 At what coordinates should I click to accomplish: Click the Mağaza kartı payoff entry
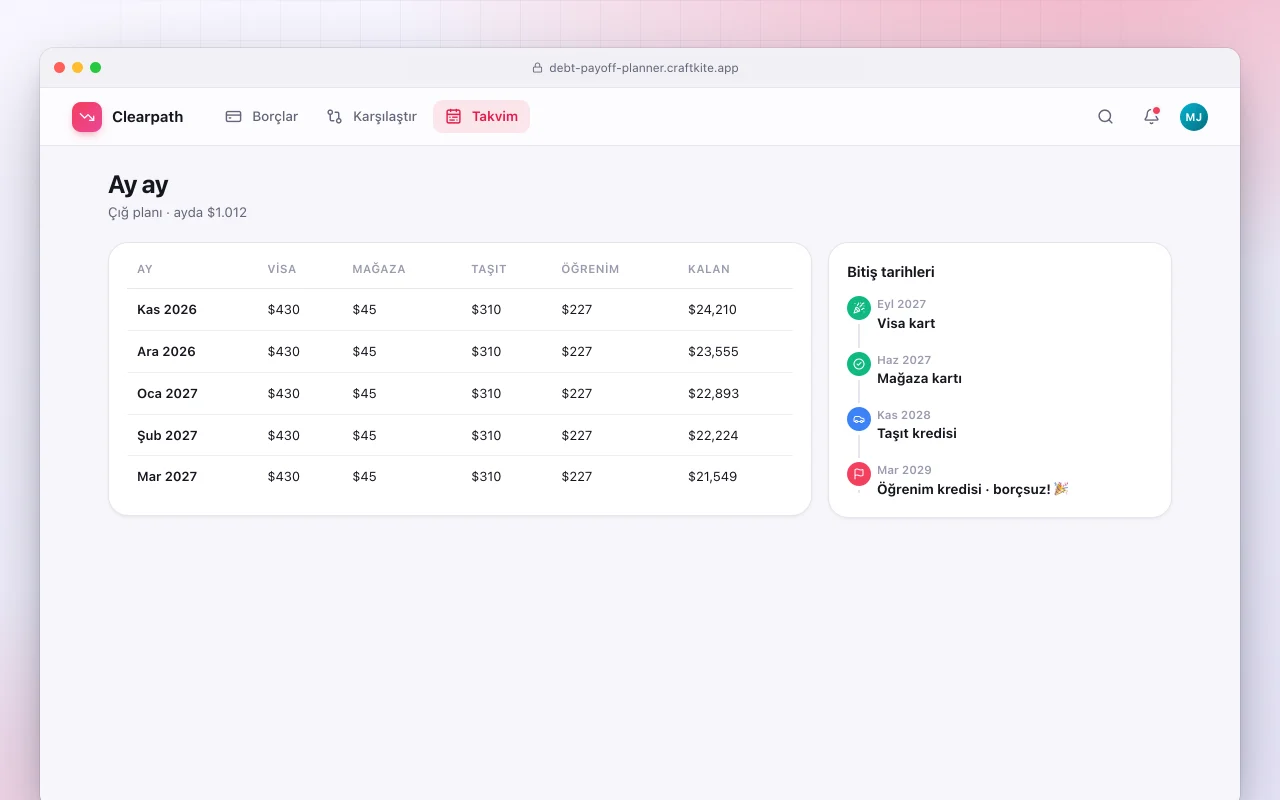(x=919, y=379)
